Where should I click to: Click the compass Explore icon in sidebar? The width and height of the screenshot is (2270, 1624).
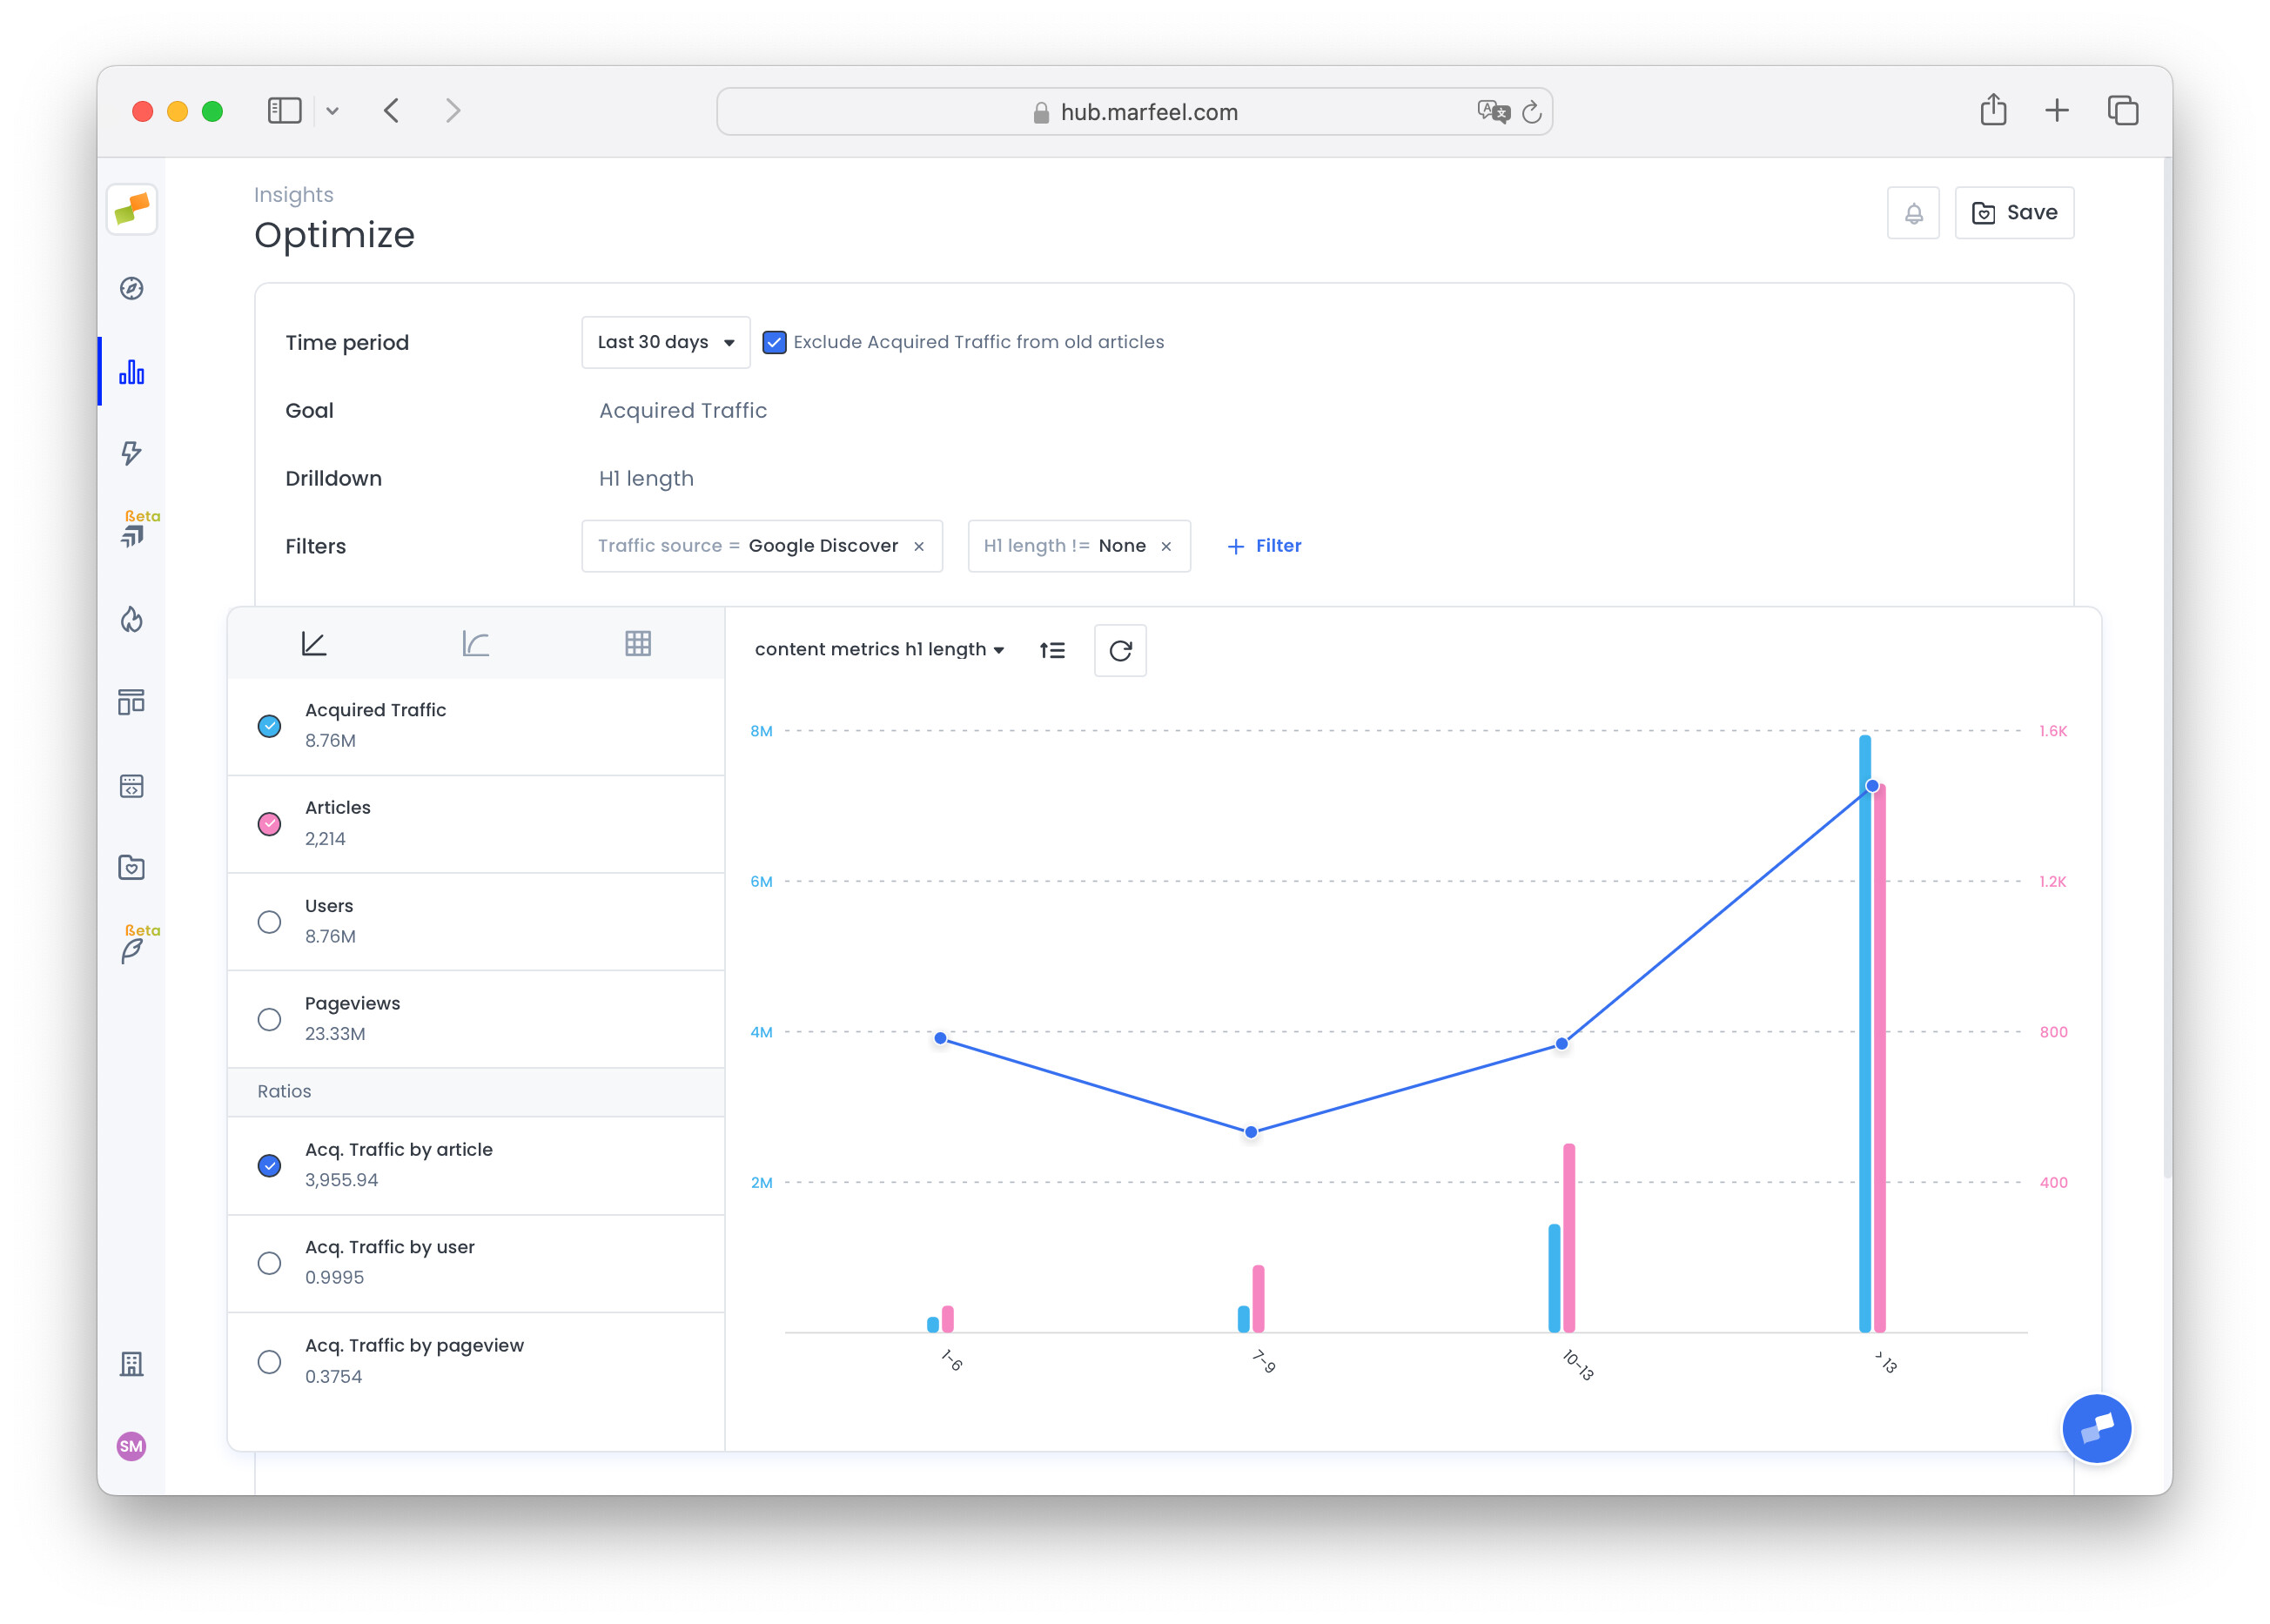131,289
